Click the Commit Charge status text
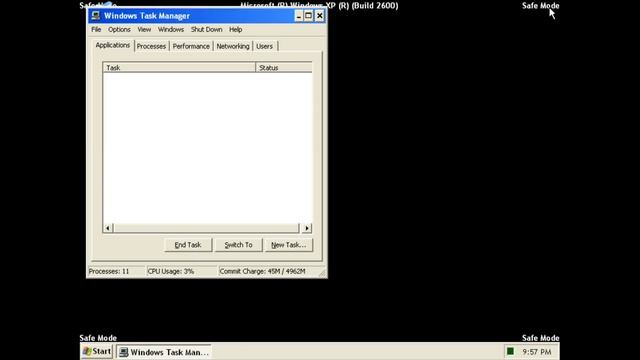Screen dimensions: 640x360 [x=262, y=271]
